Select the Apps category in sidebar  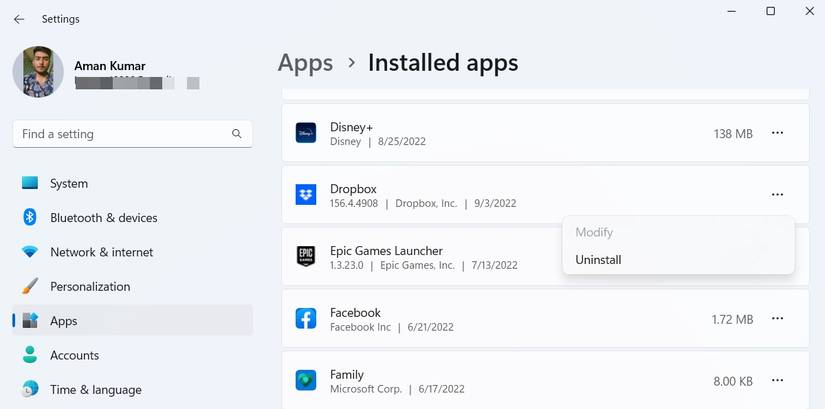pos(133,321)
